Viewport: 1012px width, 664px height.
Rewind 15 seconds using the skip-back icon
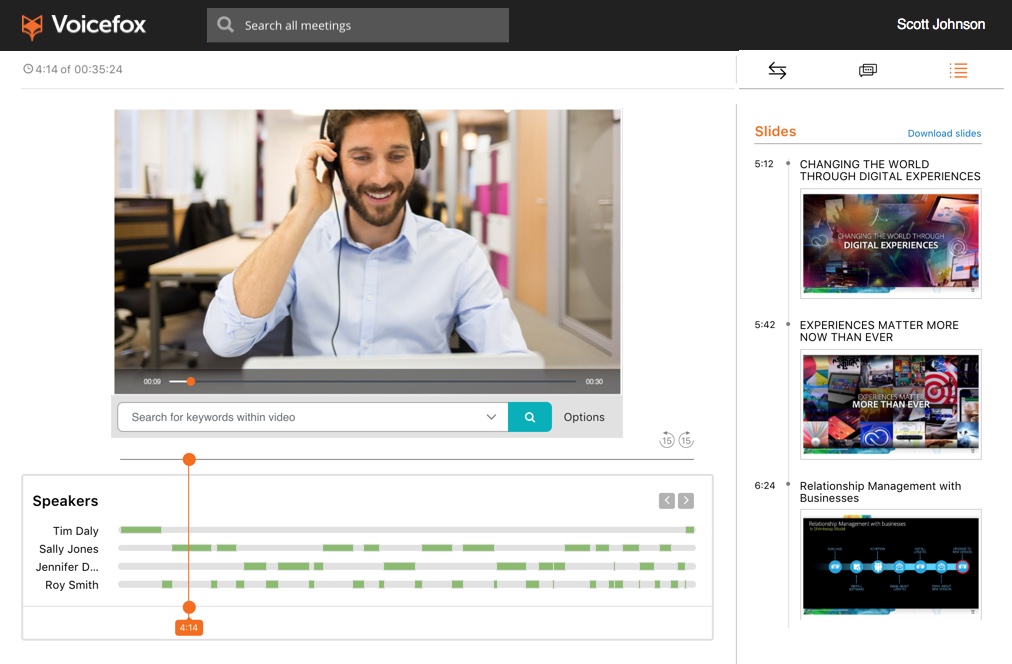(x=667, y=440)
